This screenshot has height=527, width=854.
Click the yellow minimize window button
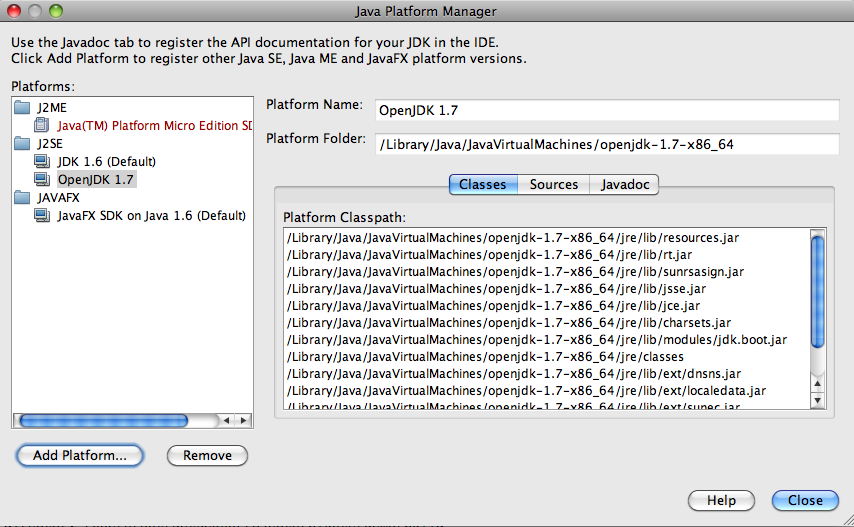(35, 11)
